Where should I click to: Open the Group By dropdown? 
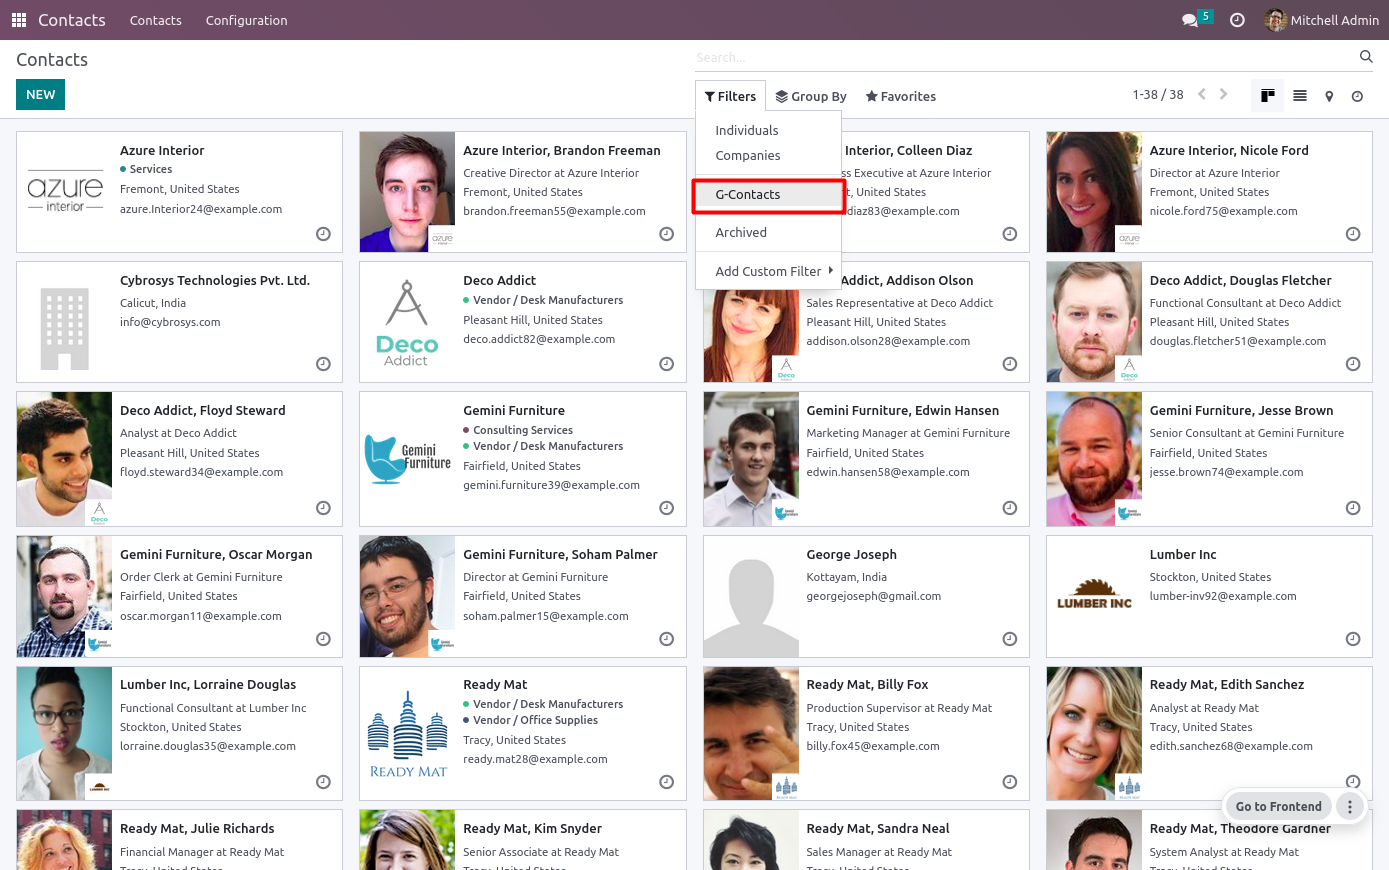pyautogui.click(x=811, y=96)
